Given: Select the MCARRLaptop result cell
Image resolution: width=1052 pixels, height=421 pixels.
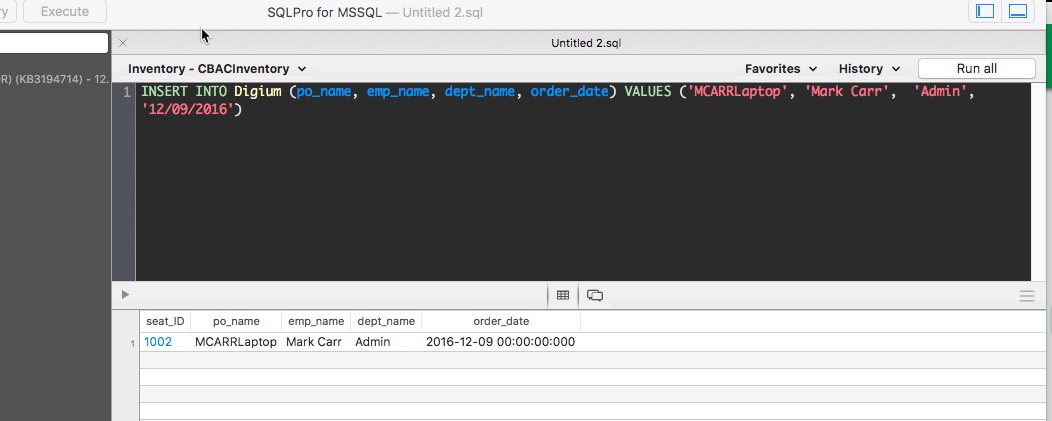Looking at the screenshot, I should pos(235,342).
